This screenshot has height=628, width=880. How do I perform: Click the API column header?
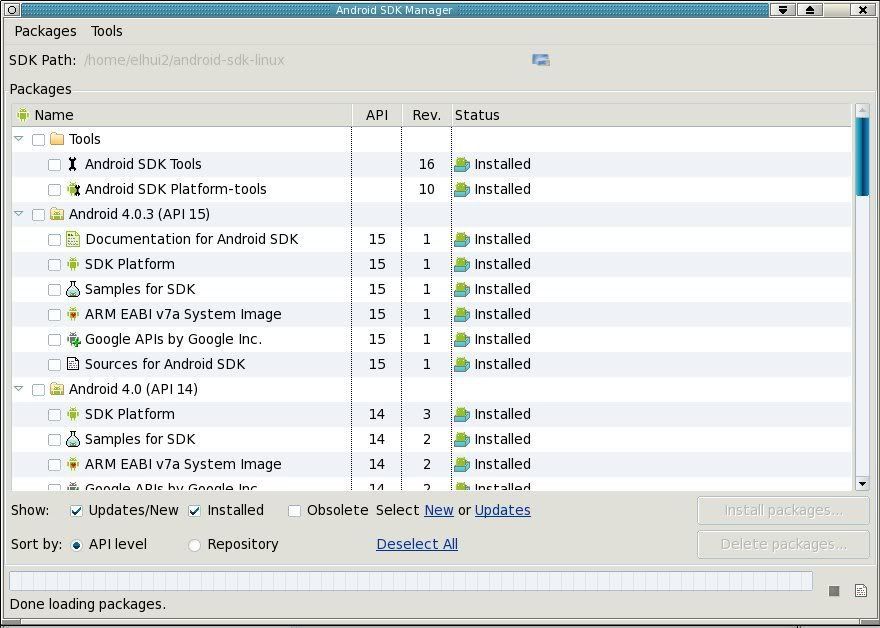tap(377, 115)
